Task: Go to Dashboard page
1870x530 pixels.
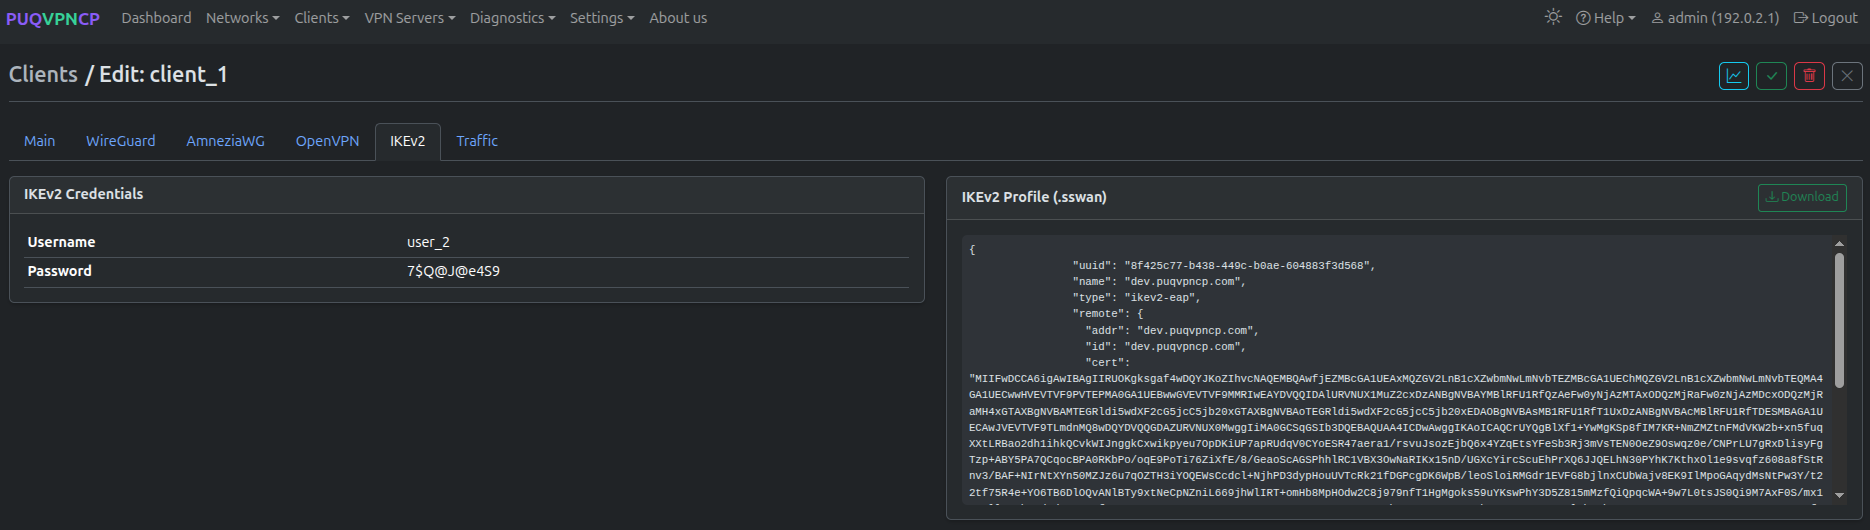Action: pos(156,18)
